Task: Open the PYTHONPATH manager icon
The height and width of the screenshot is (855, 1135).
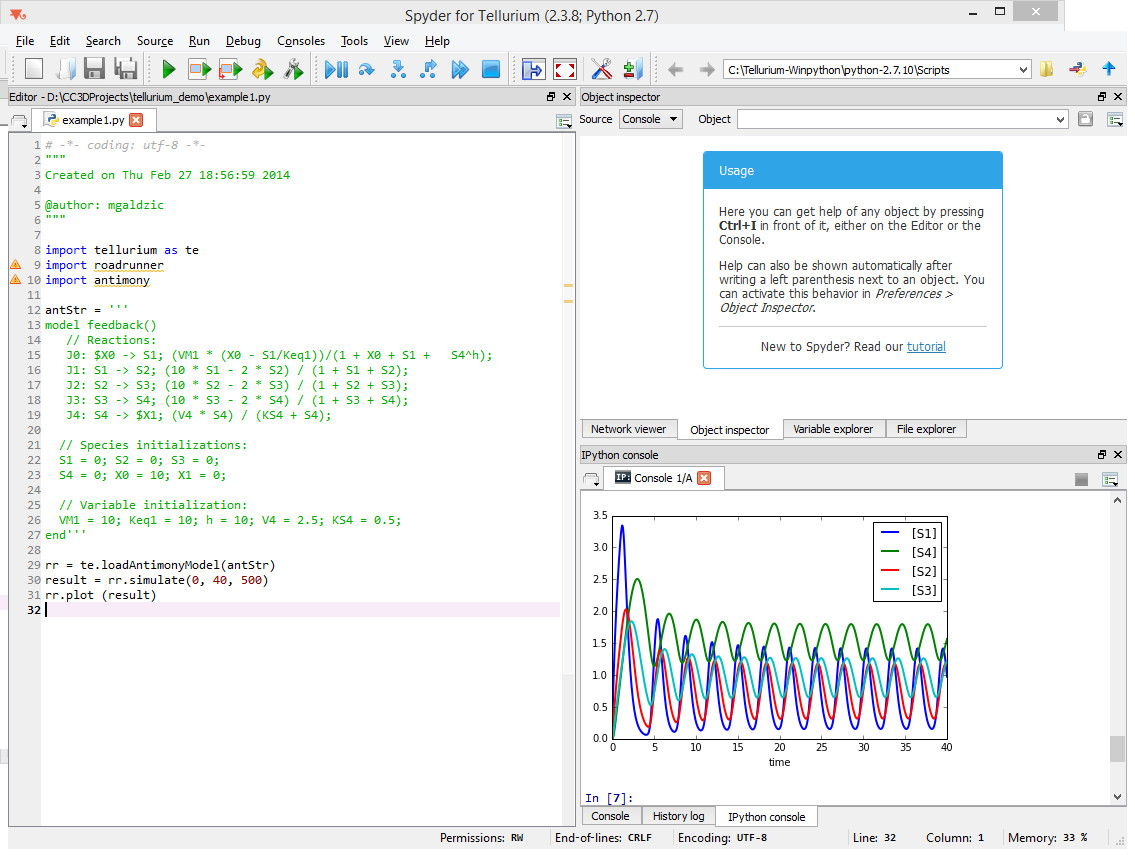Action: [633, 70]
